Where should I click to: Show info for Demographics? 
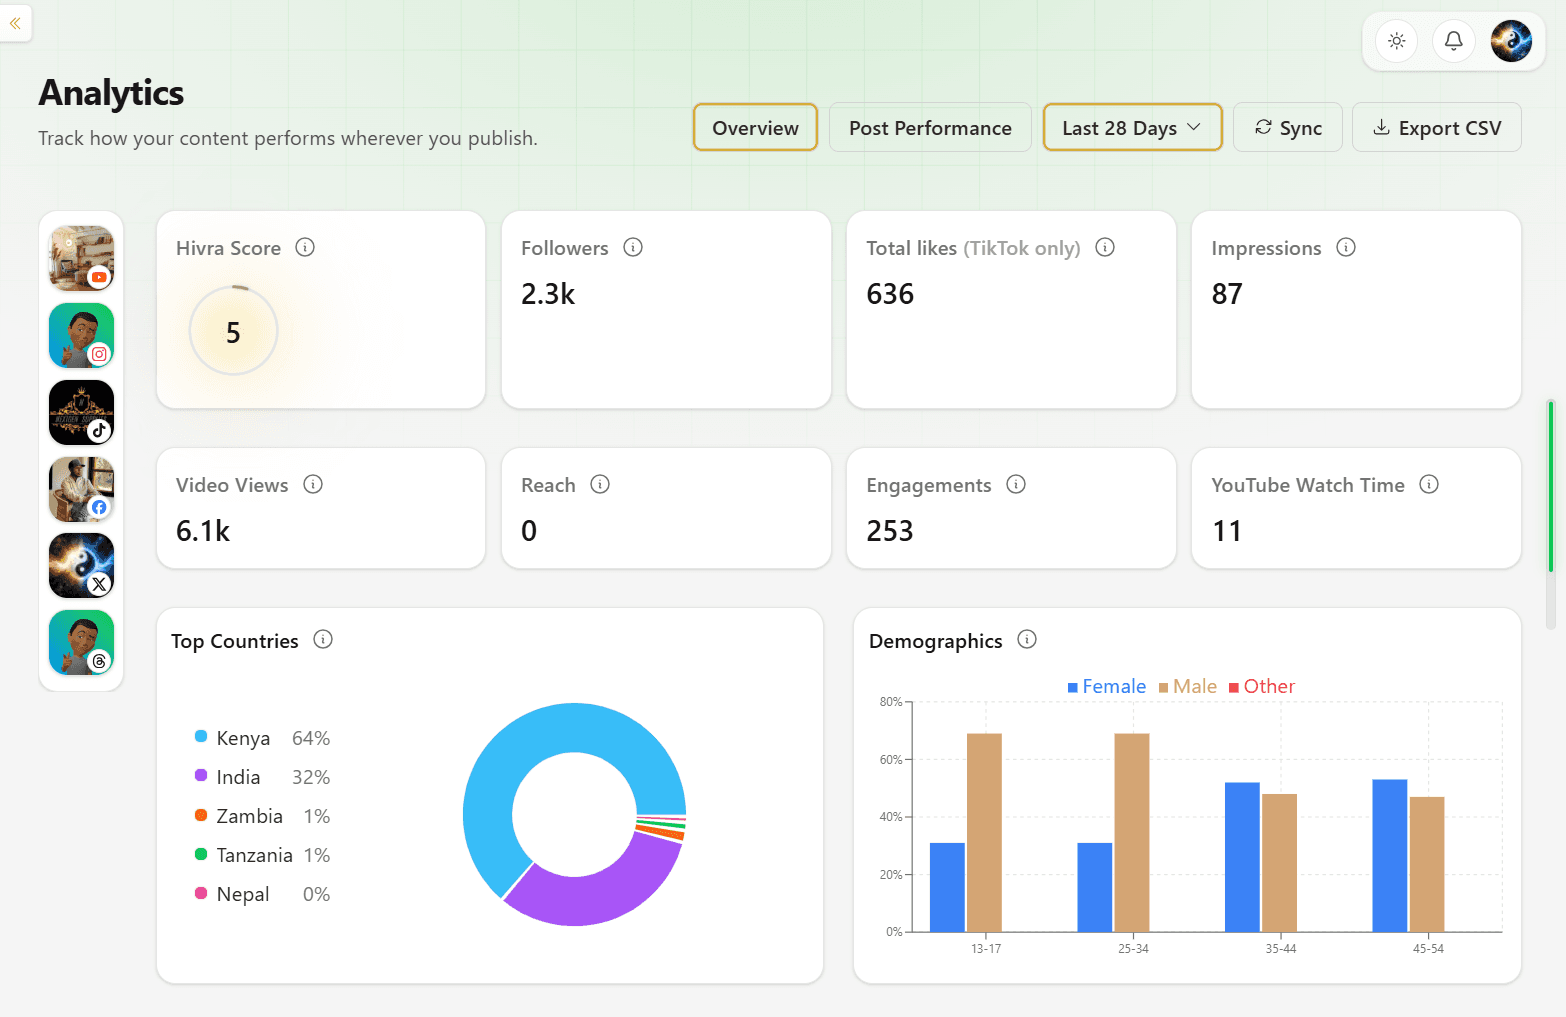[1027, 639]
